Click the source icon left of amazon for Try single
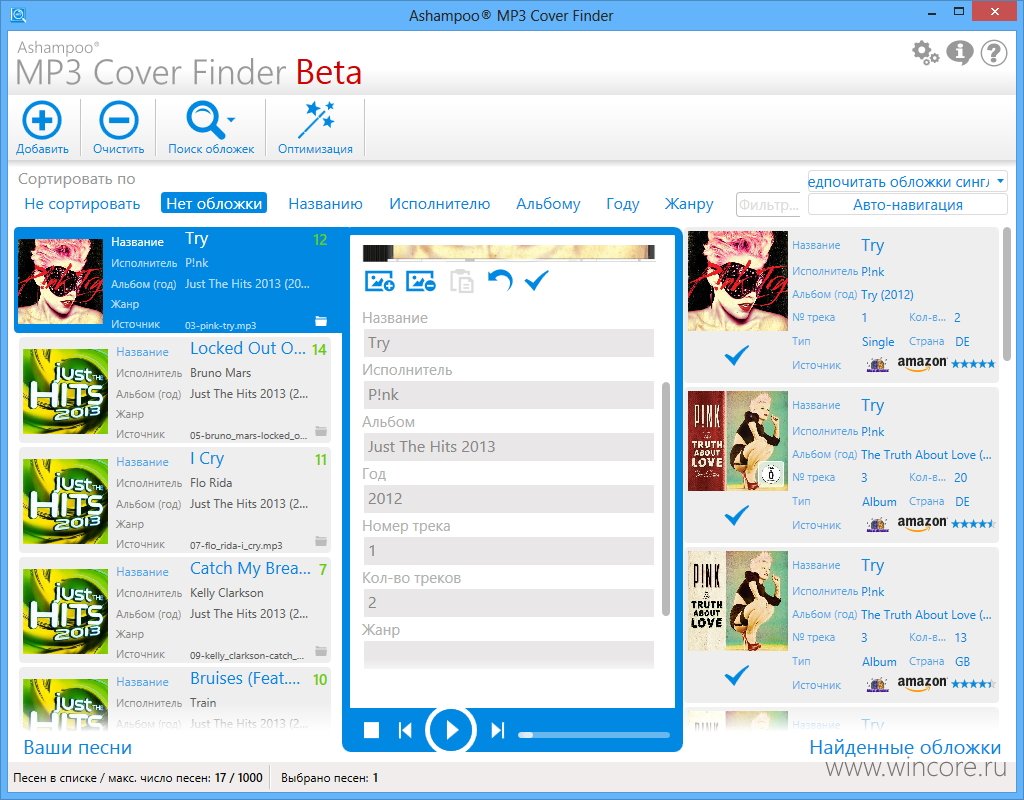Viewport: 1024px width, 800px height. click(x=877, y=364)
